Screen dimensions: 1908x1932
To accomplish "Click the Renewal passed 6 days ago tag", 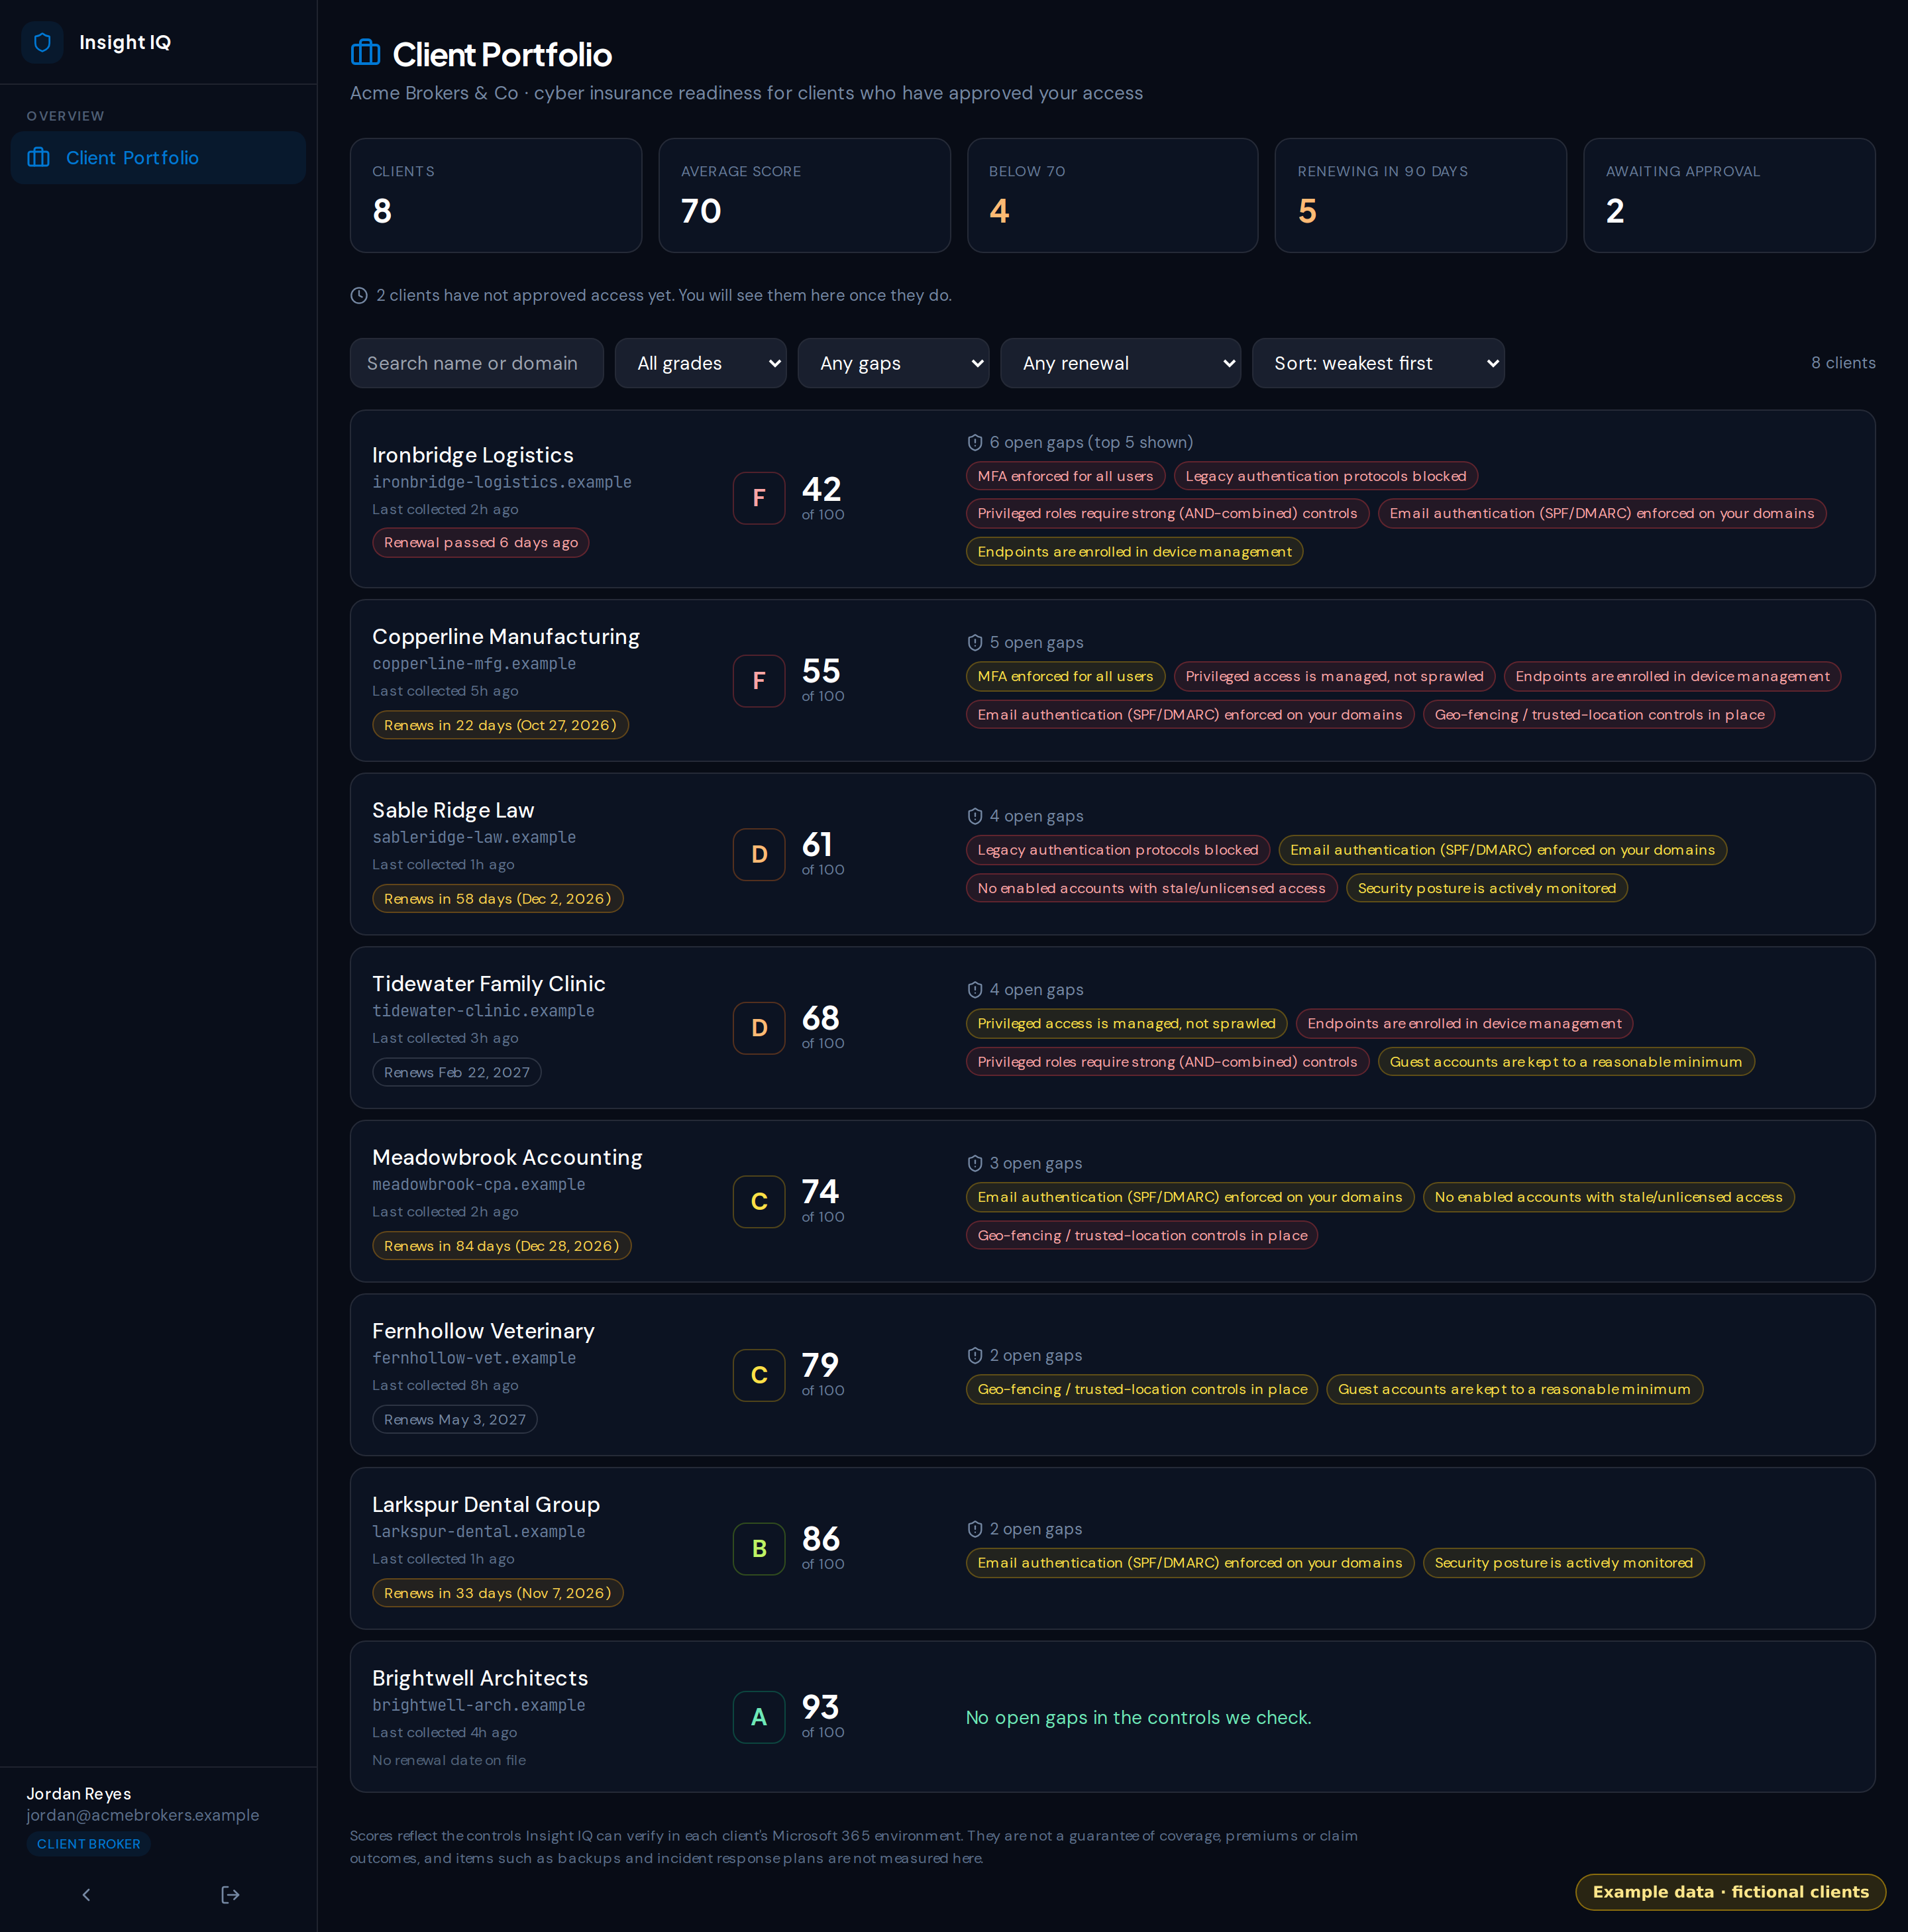I will 481,543.
